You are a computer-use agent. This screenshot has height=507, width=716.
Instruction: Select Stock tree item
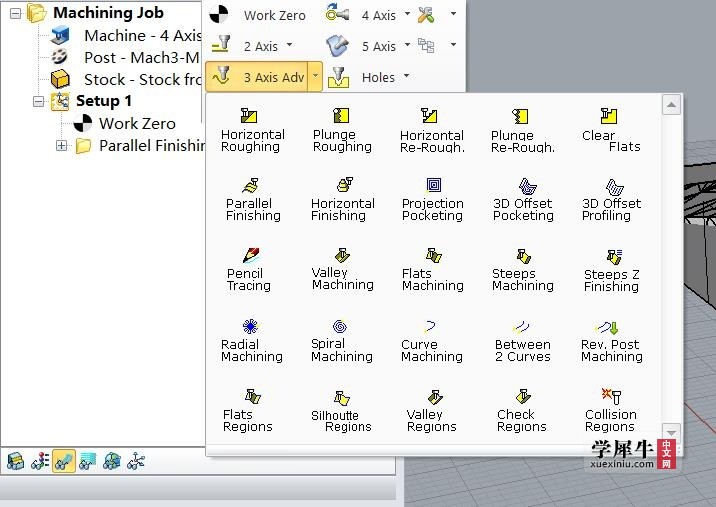tap(126, 79)
